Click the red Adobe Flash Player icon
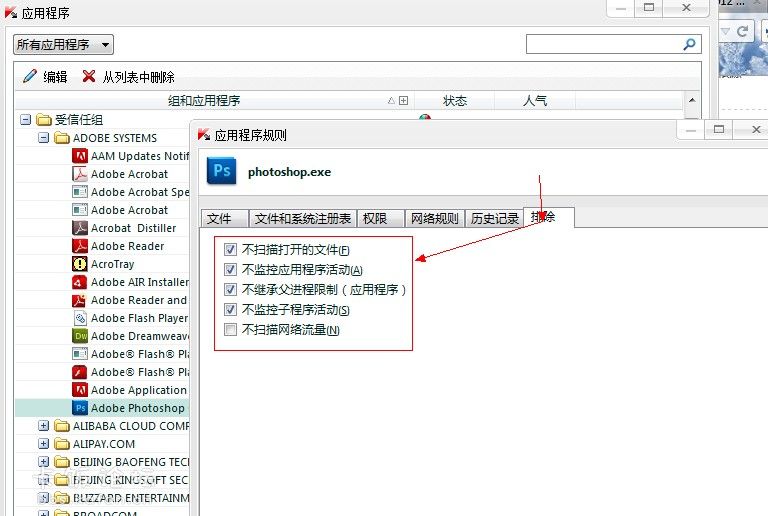 (x=79, y=372)
